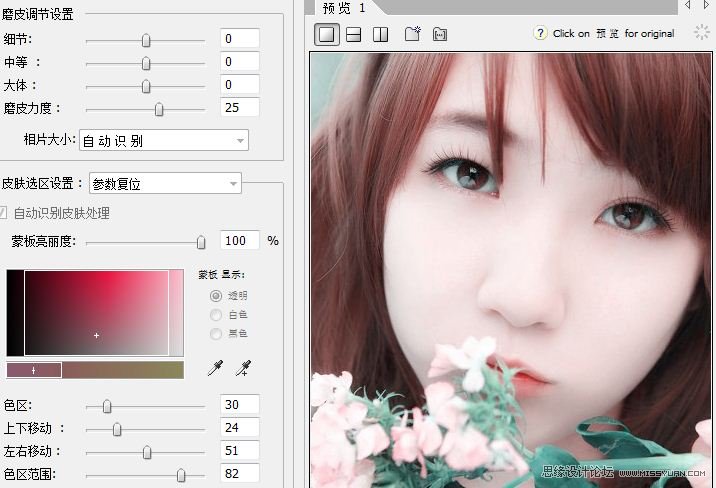Click the 细节 slider handle
716x488 pixels.
[x=146, y=41]
